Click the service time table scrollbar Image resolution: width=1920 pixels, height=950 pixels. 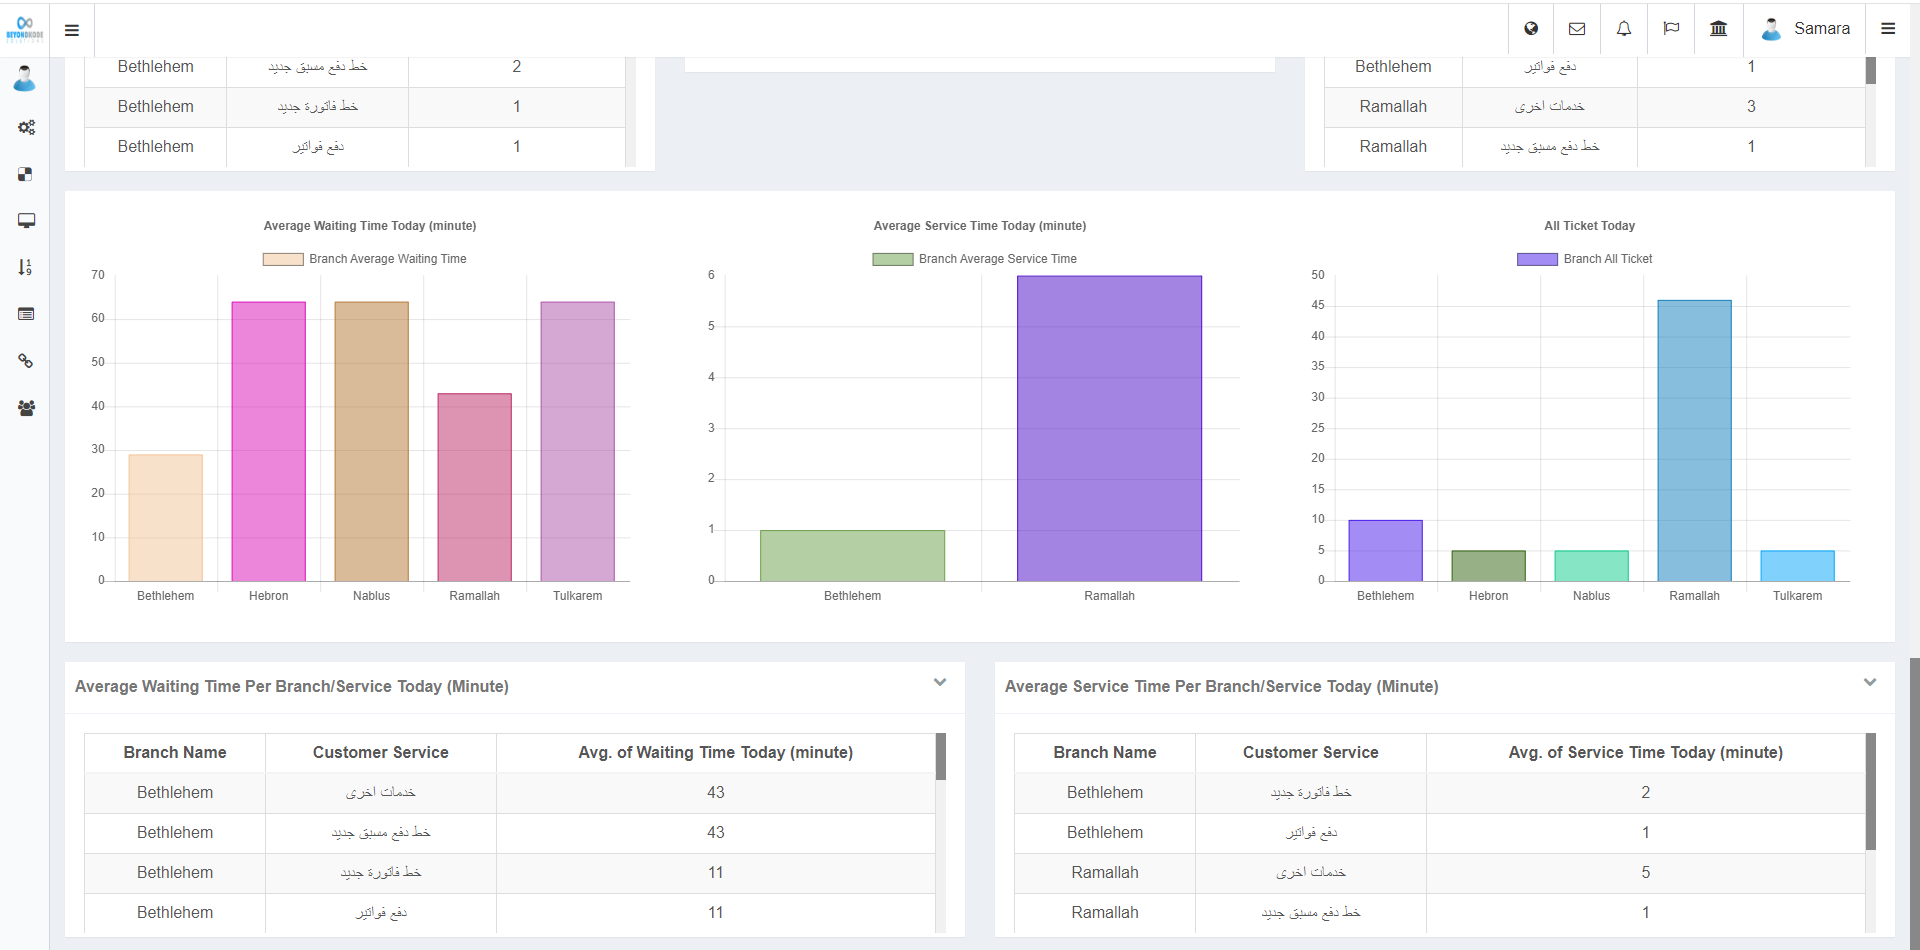pyautogui.click(x=1871, y=792)
